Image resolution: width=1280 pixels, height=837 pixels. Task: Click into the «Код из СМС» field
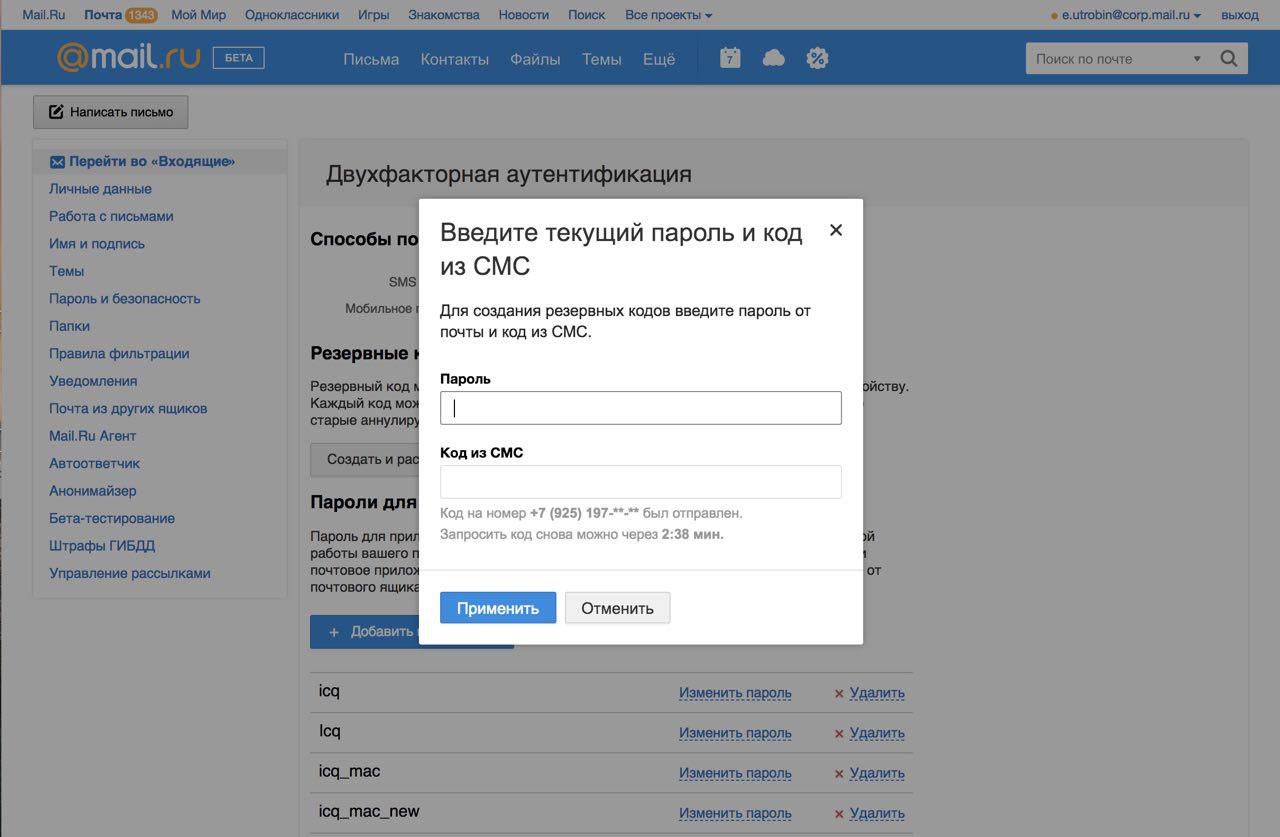[640, 482]
